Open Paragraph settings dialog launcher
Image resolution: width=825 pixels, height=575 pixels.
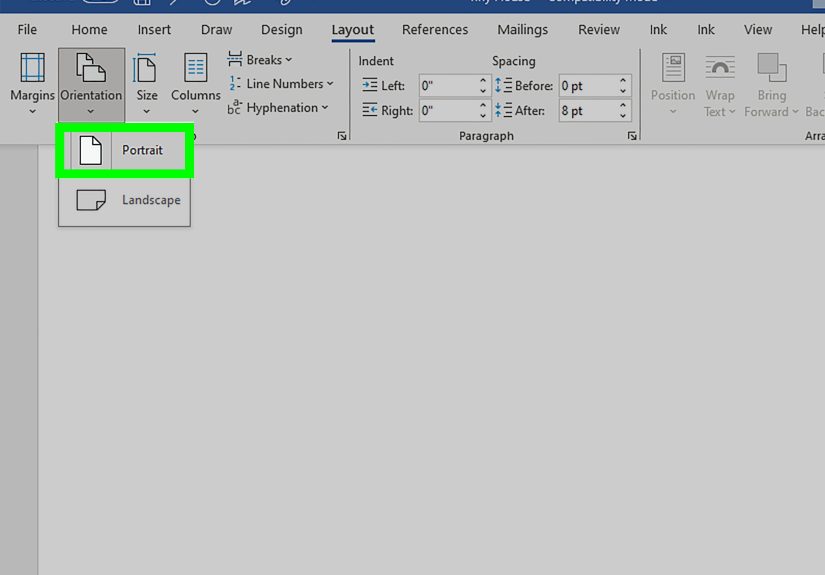[632, 136]
